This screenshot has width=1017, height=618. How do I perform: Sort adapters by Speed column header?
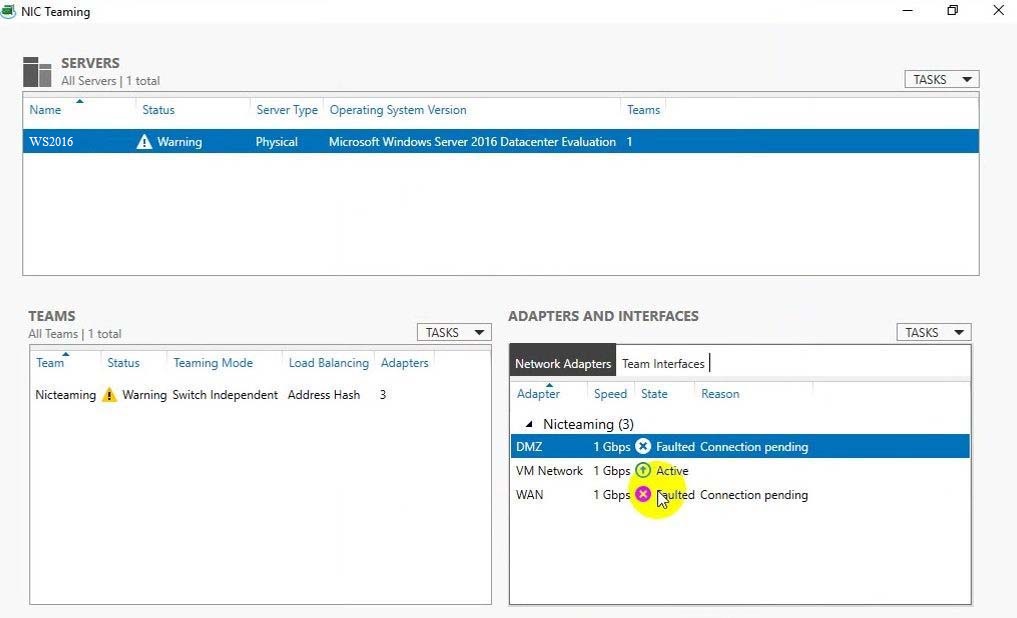[x=610, y=394]
